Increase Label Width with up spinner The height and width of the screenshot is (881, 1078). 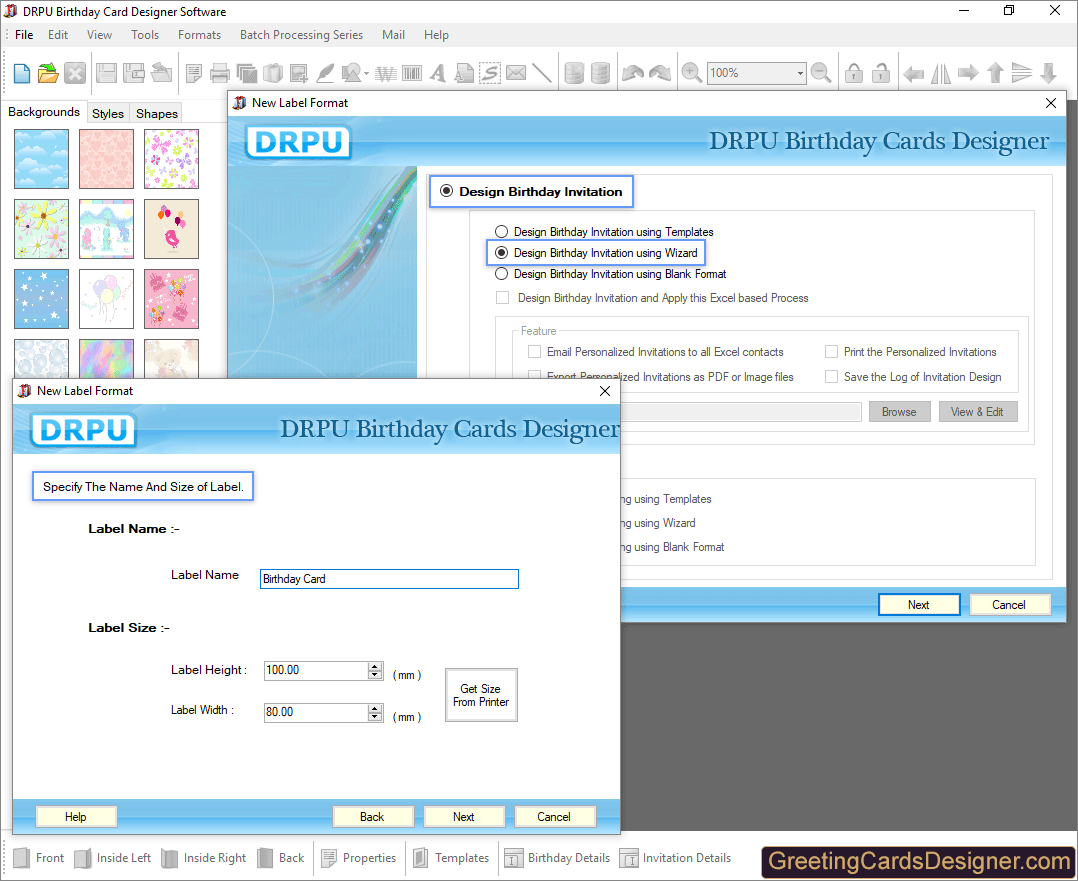[375, 708]
